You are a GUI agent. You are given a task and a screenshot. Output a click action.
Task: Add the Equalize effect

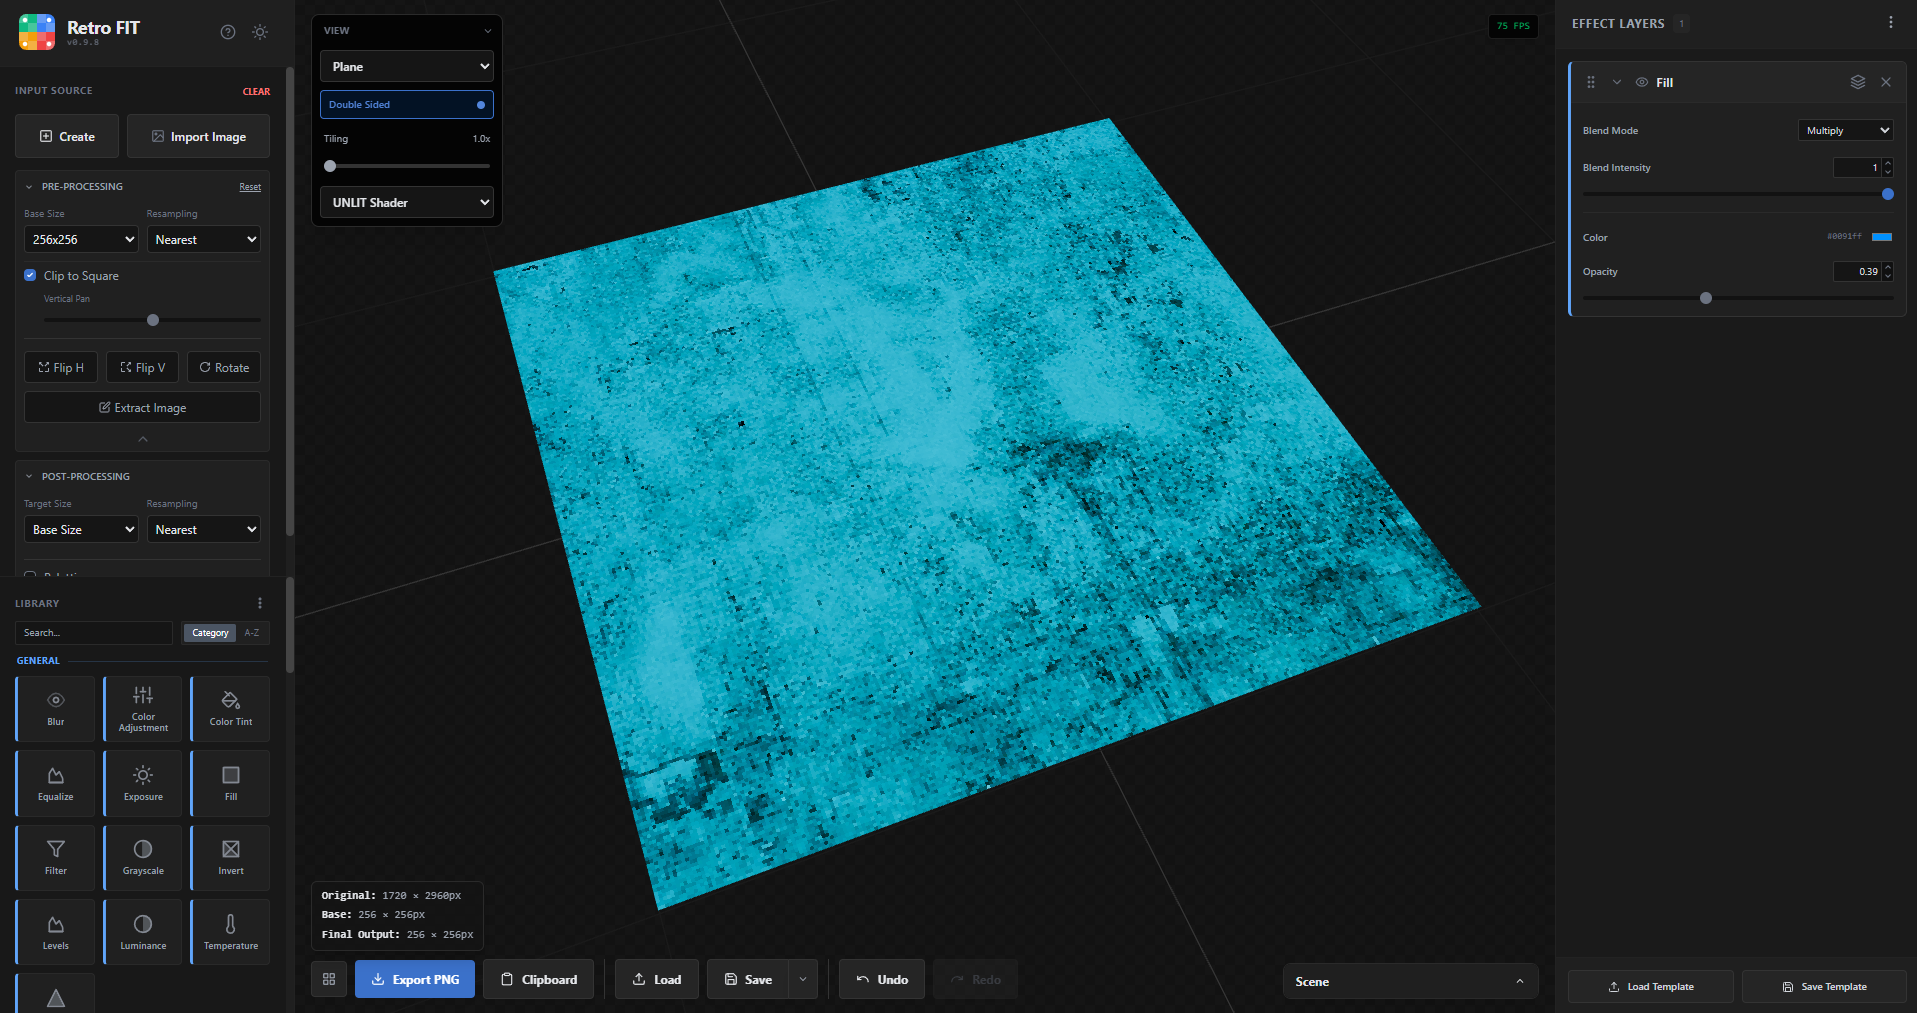(x=56, y=783)
